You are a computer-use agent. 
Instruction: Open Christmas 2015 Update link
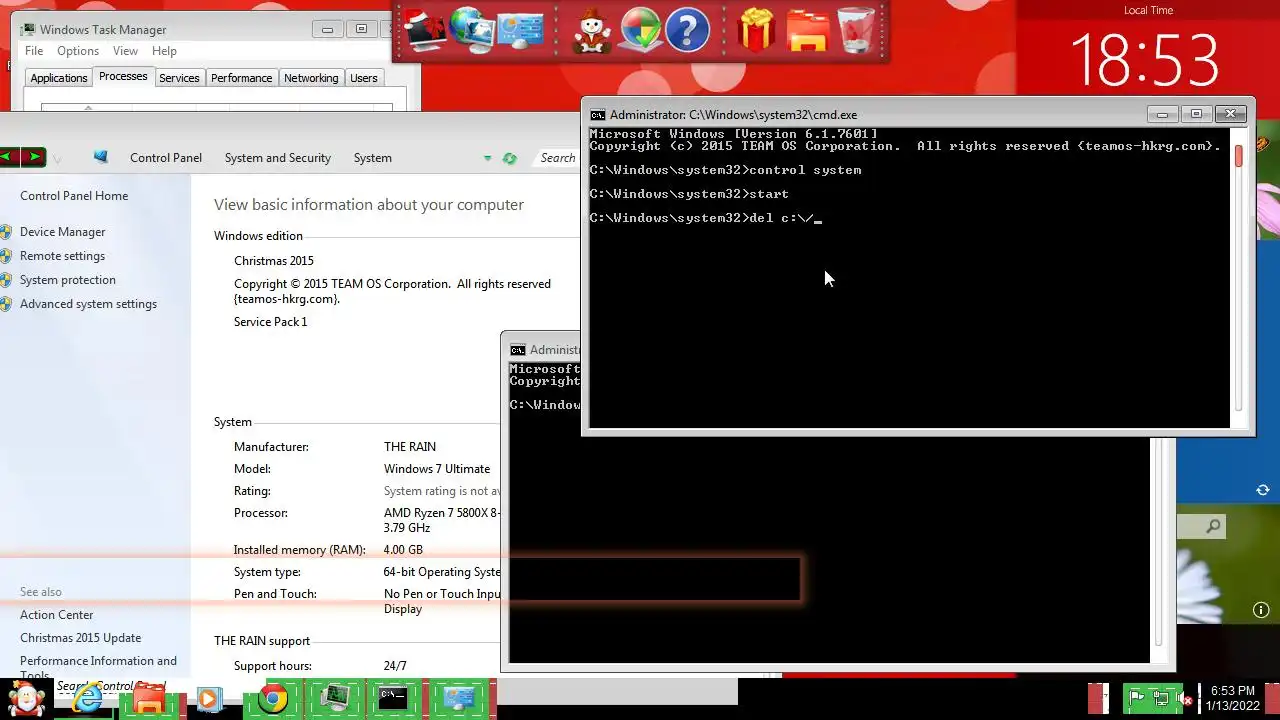tap(81, 638)
